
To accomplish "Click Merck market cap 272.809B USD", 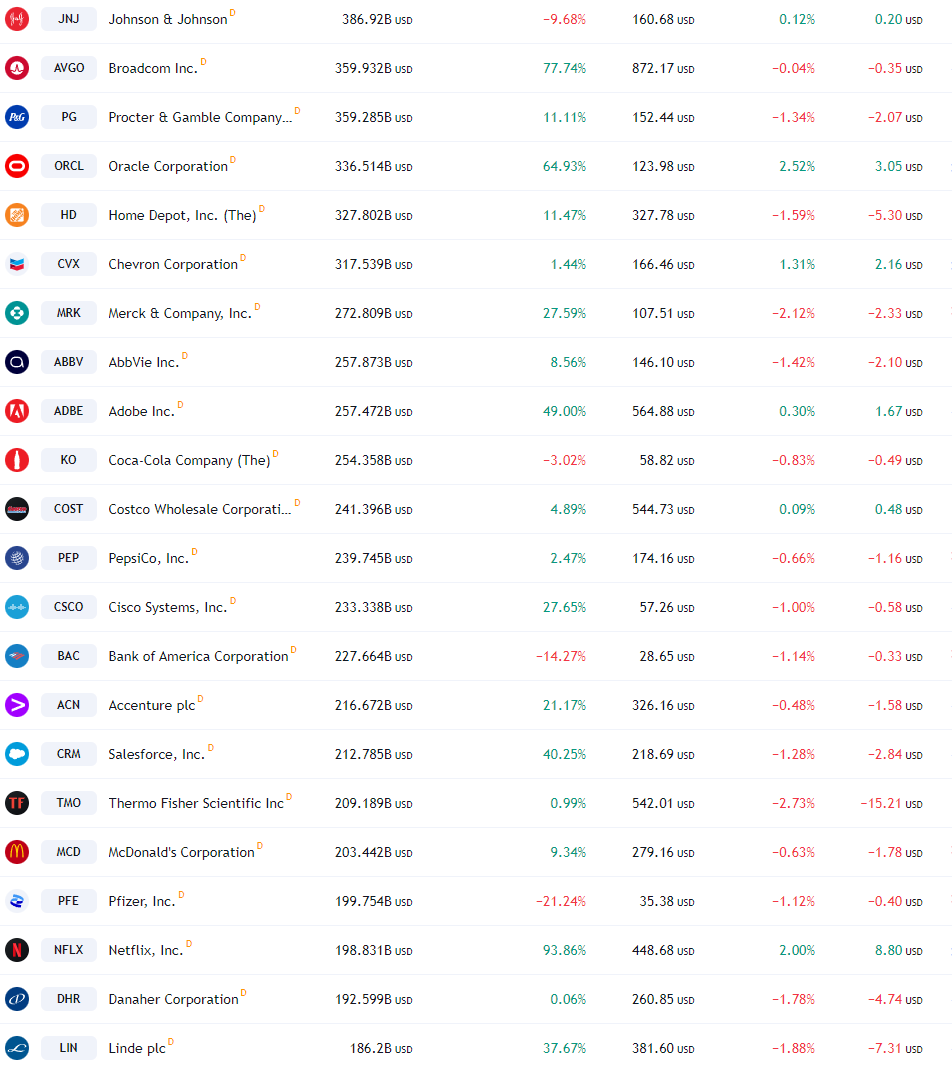I will pos(373,313).
